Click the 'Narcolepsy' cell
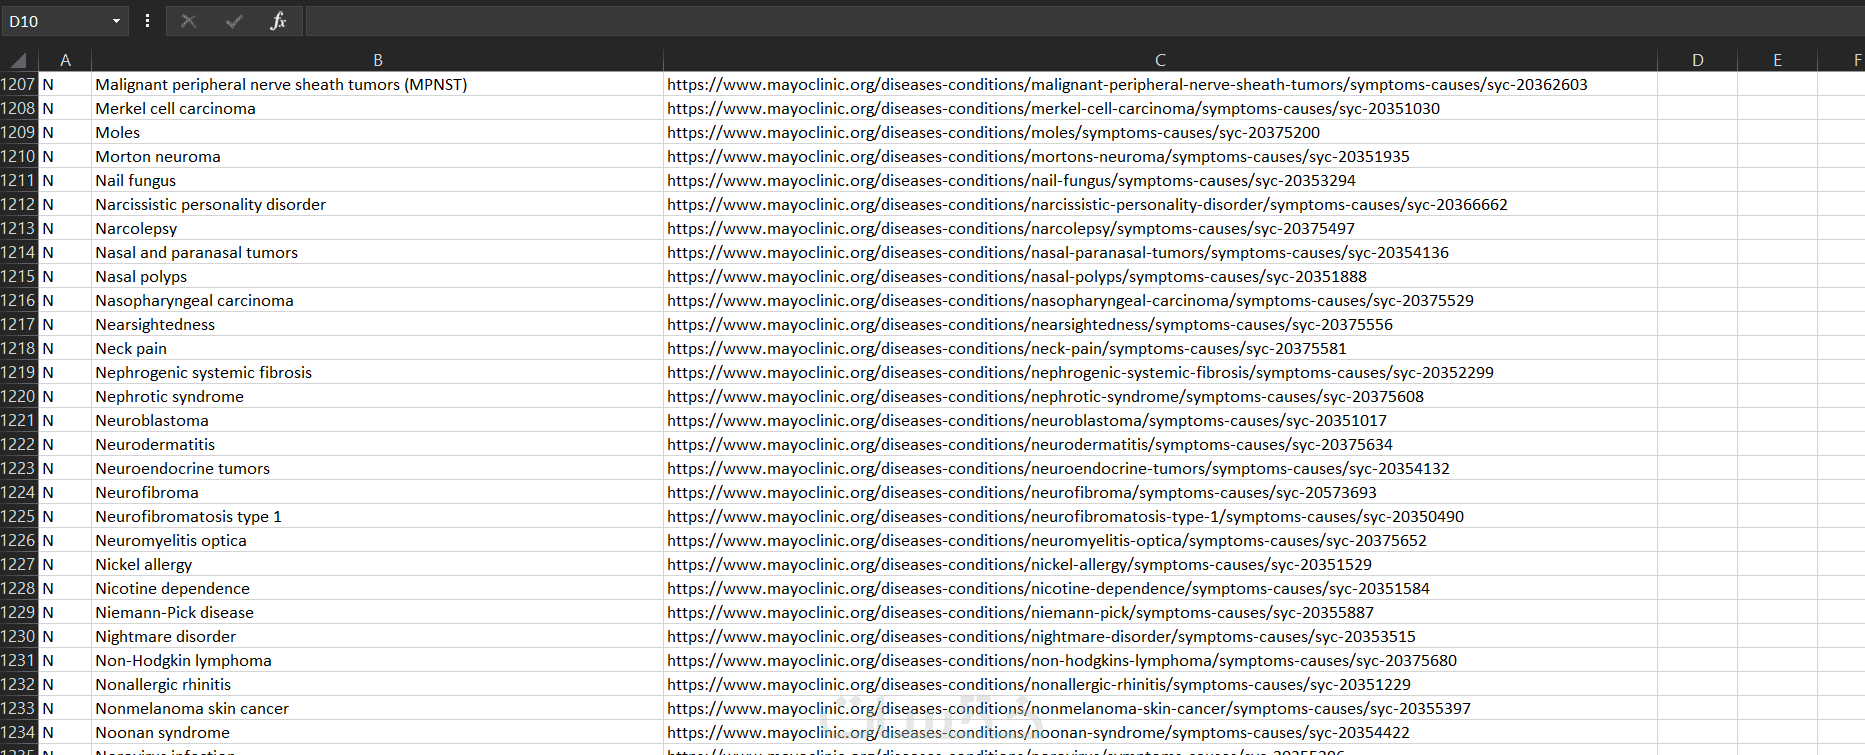 377,228
